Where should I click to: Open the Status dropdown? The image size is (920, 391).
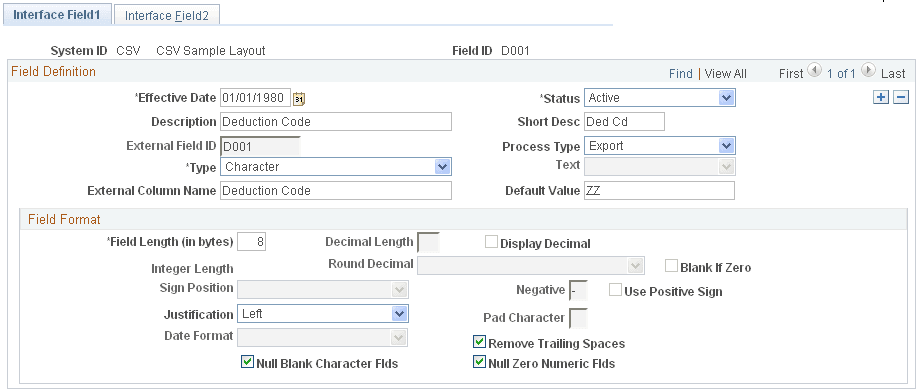coord(659,98)
